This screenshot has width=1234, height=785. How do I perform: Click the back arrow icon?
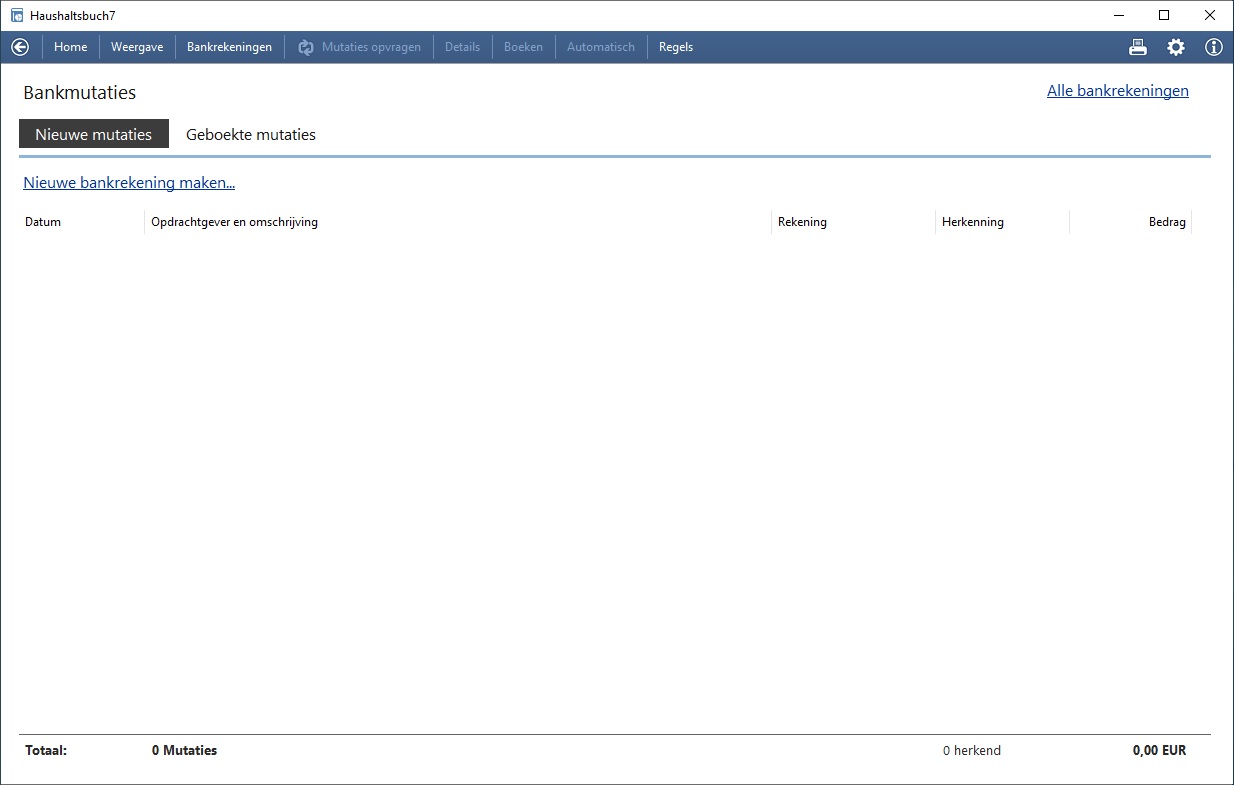click(x=20, y=47)
